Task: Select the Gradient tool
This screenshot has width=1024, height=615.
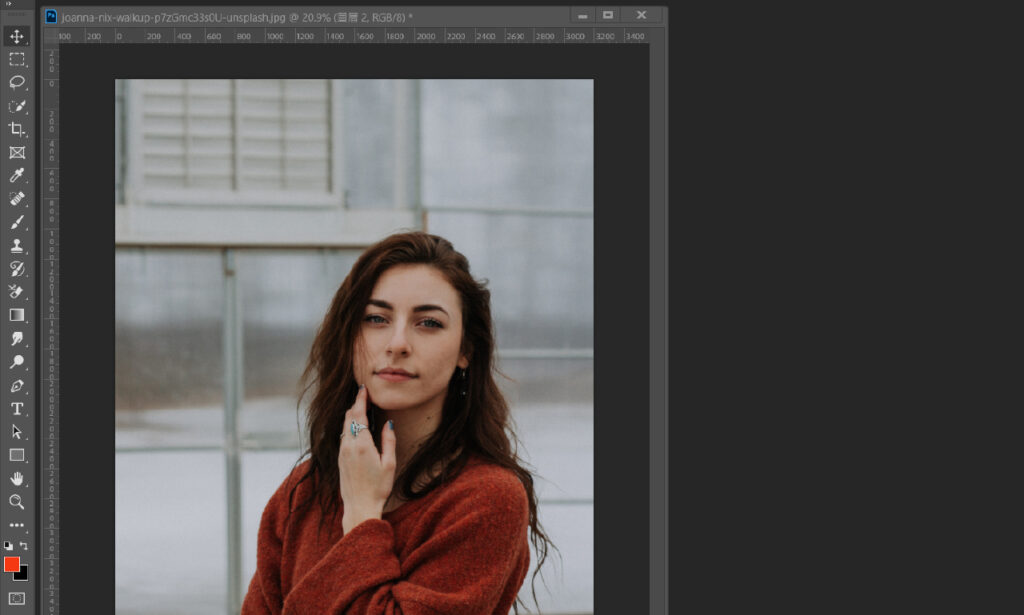Action: coord(17,315)
